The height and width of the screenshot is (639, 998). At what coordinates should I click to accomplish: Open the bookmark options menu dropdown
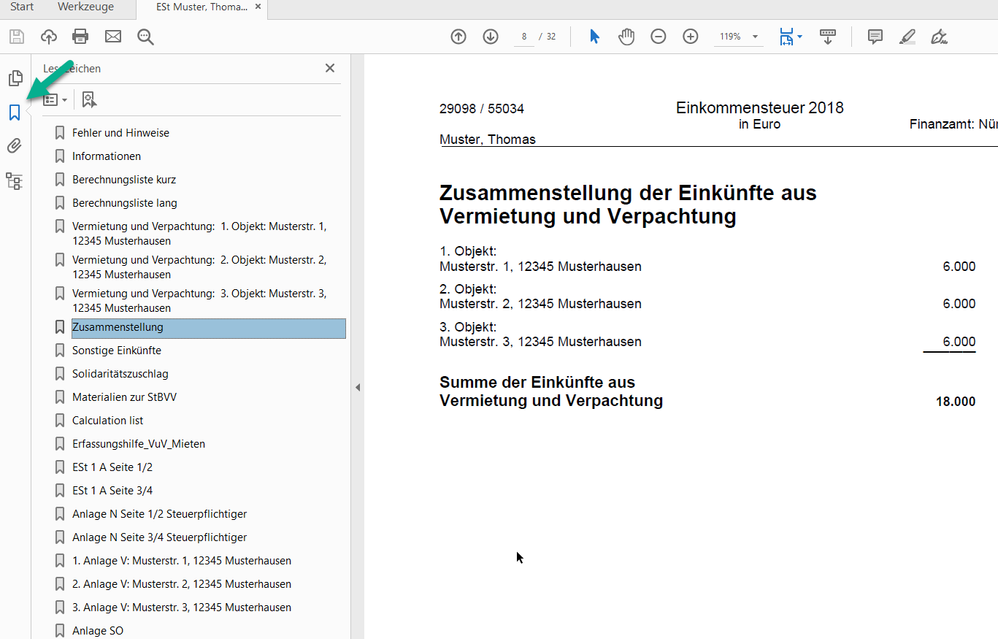click(x=55, y=100)
